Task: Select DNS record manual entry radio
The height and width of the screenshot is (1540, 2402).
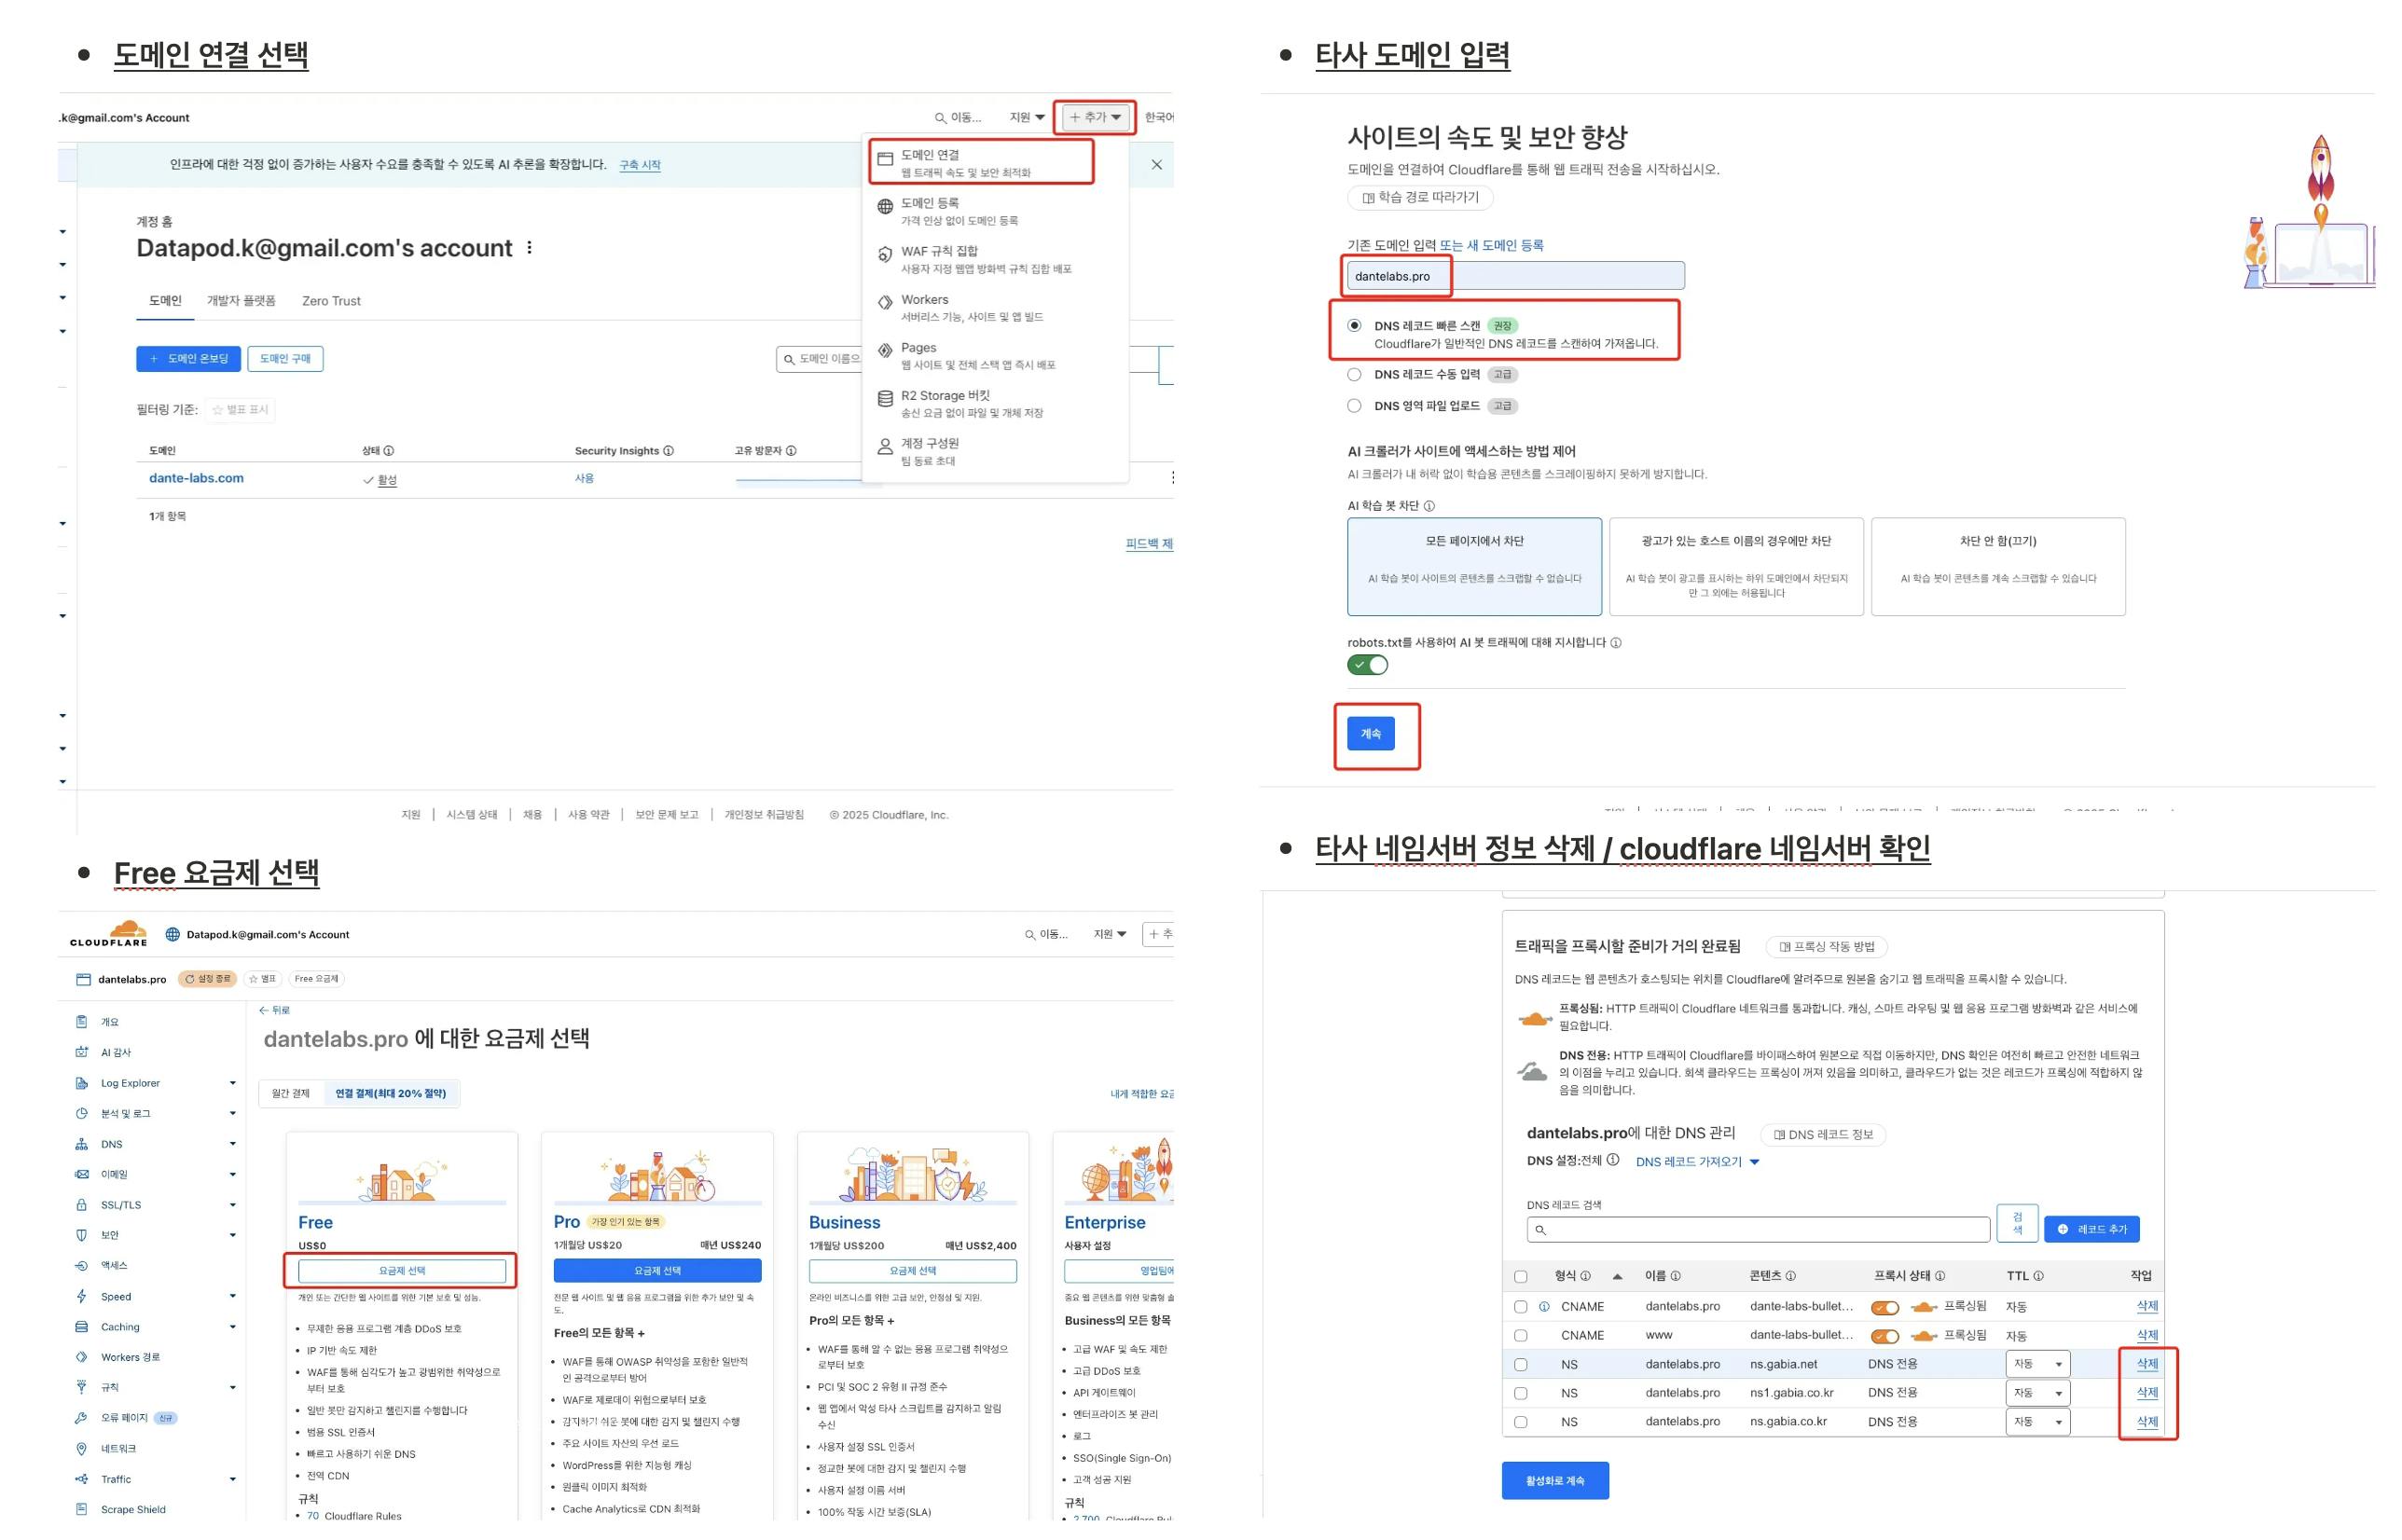Action: pyautogui.click(x=1354, y=375)
